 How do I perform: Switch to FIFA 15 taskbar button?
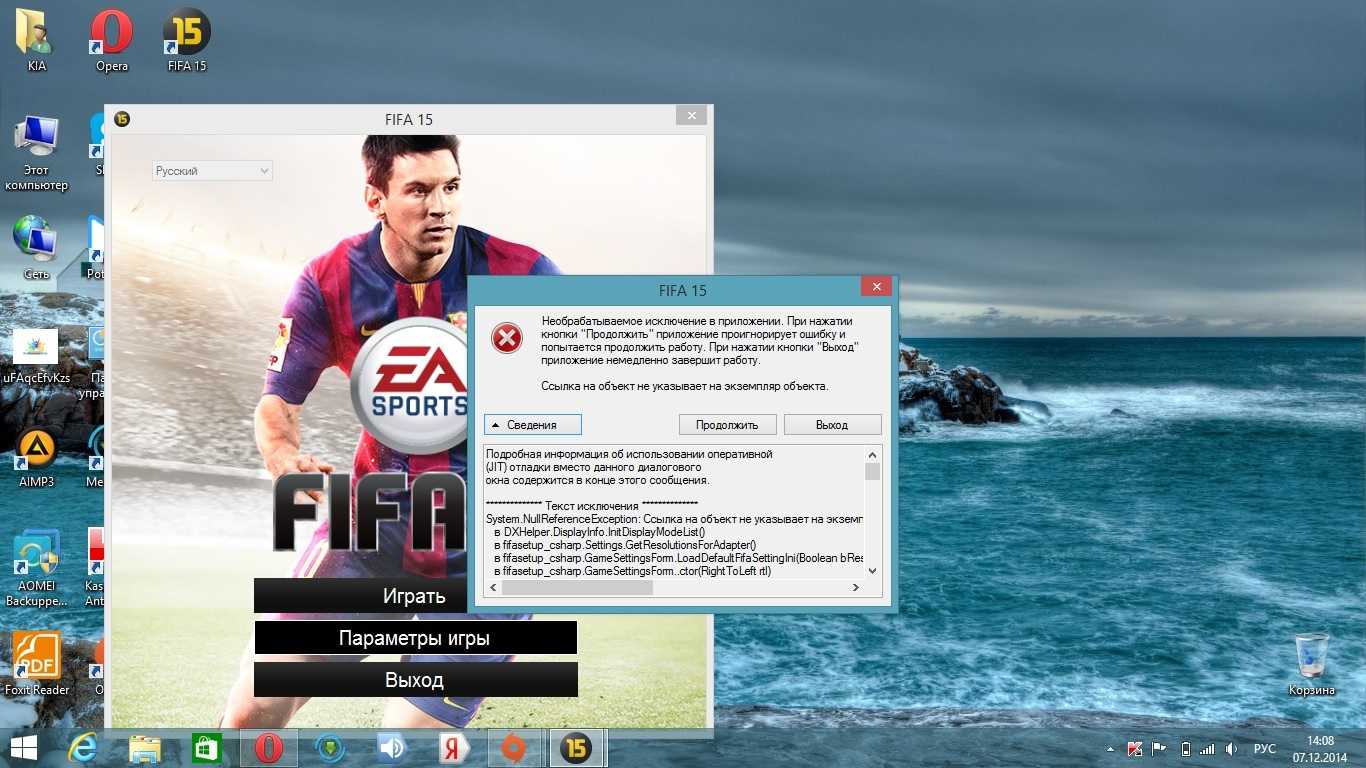(577, 748)
